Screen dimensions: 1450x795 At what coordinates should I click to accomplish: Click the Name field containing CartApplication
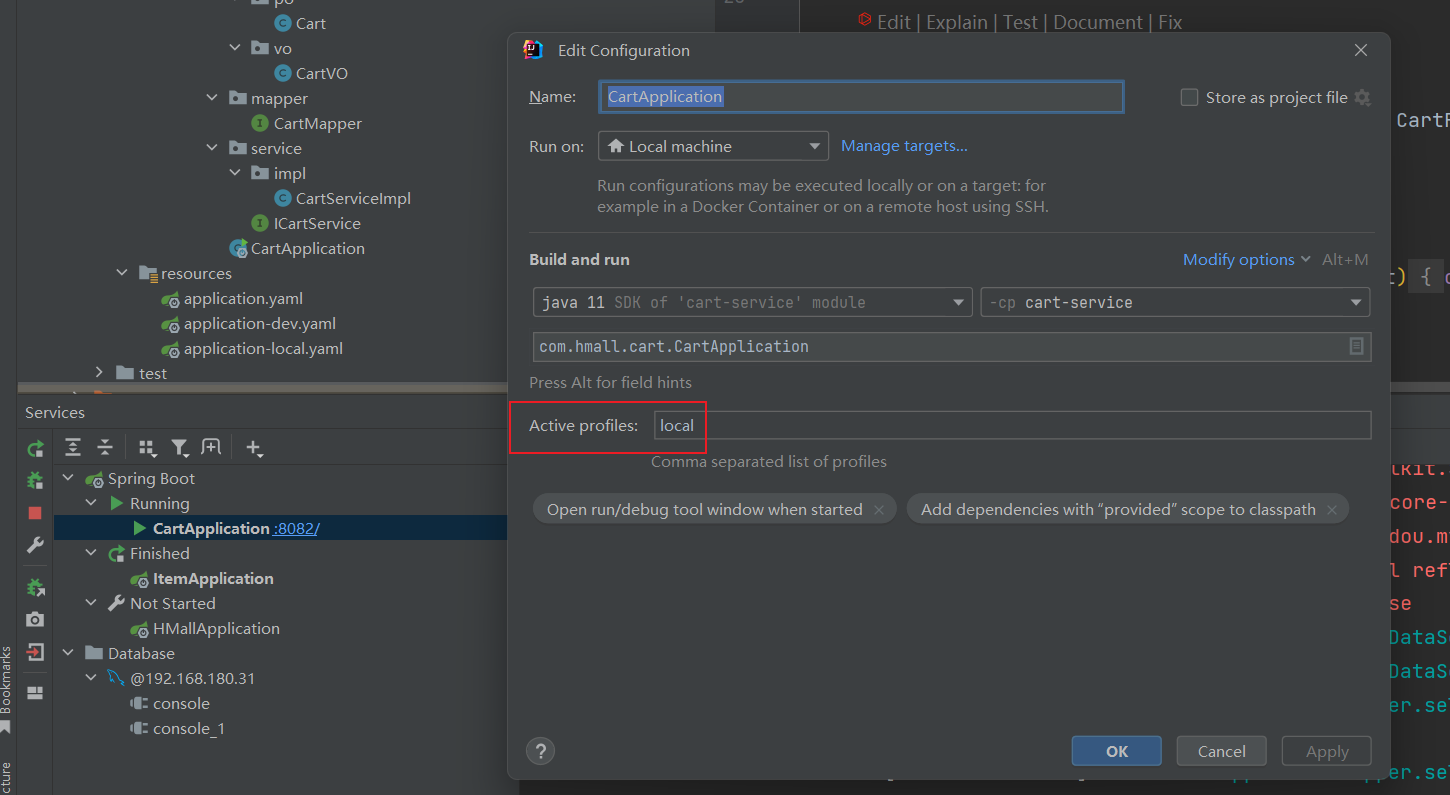point(861,97)
